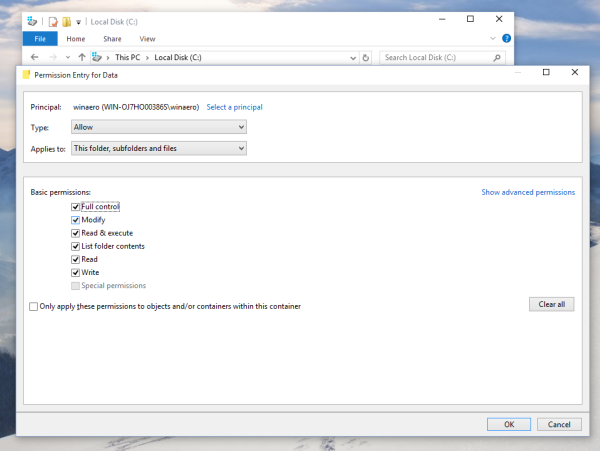This screenshot has width=600, height=451.
Task: Toggle the Modify permission checkbox
Action: [75, 220]
